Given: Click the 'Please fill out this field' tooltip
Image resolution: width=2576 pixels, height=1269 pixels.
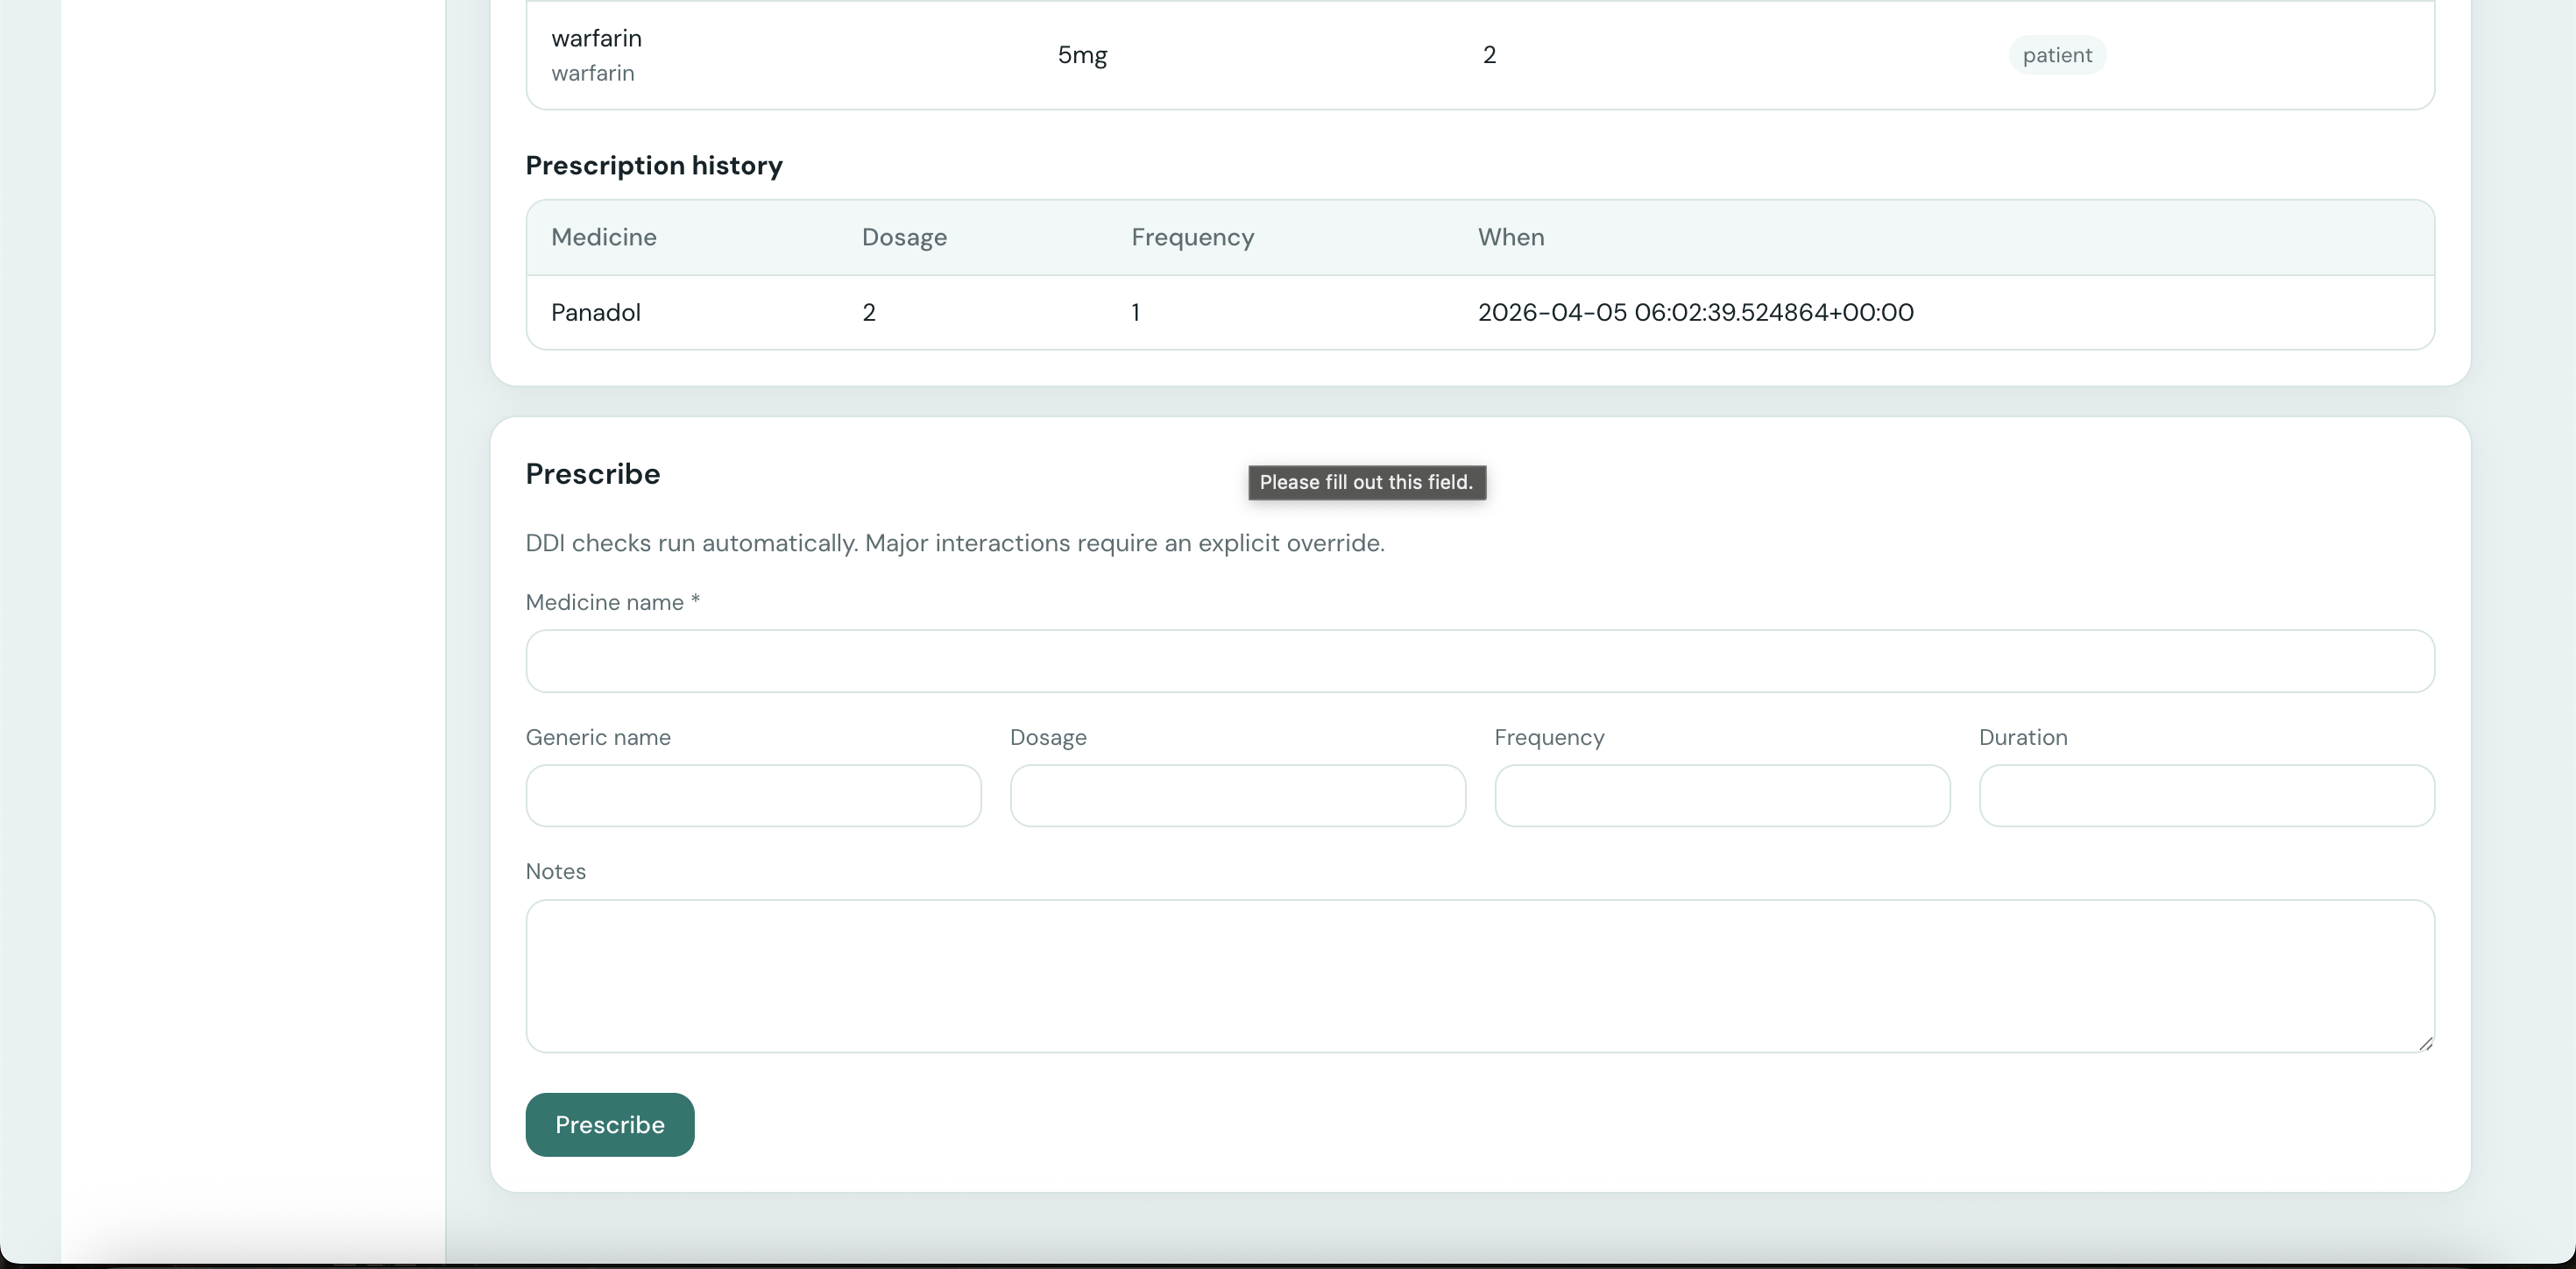Looking at the screenshot, I should pyautogui.click(x=1366, y=482).
